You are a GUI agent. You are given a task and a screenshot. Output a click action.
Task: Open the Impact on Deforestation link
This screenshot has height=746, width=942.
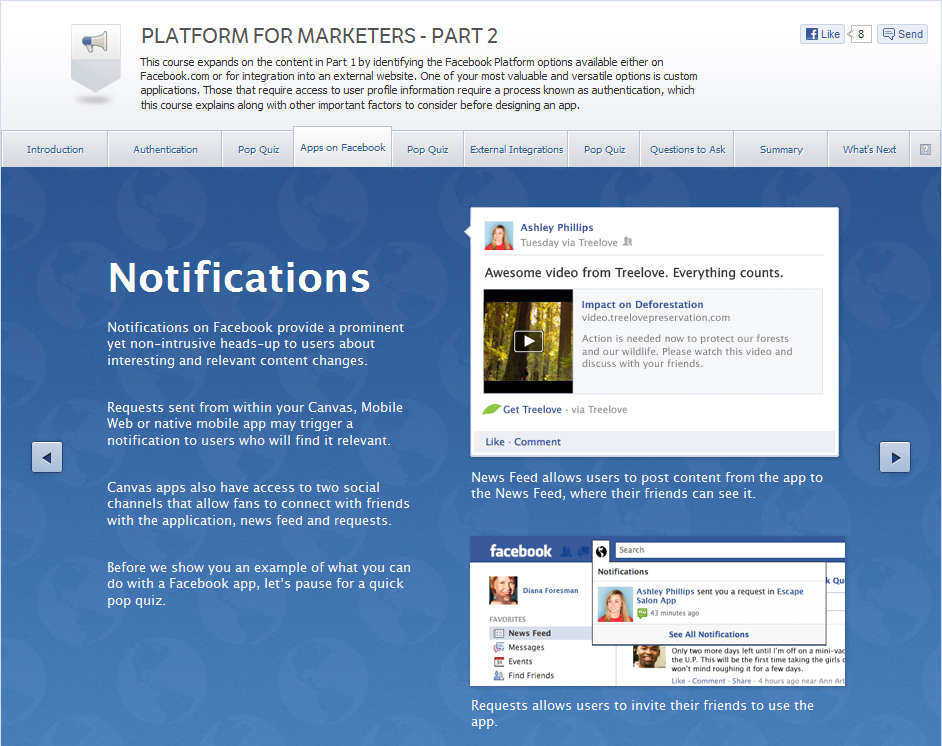642,305
